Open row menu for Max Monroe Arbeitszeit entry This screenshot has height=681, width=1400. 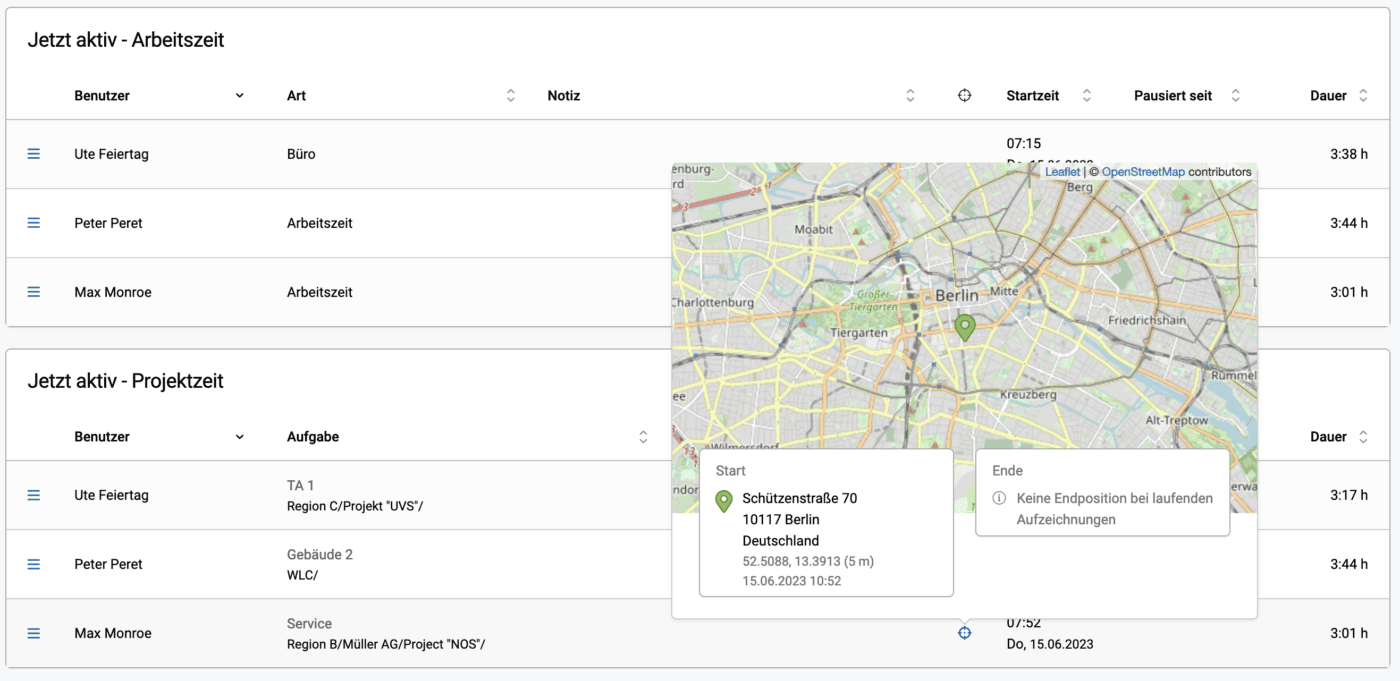[x=33, y=292]
